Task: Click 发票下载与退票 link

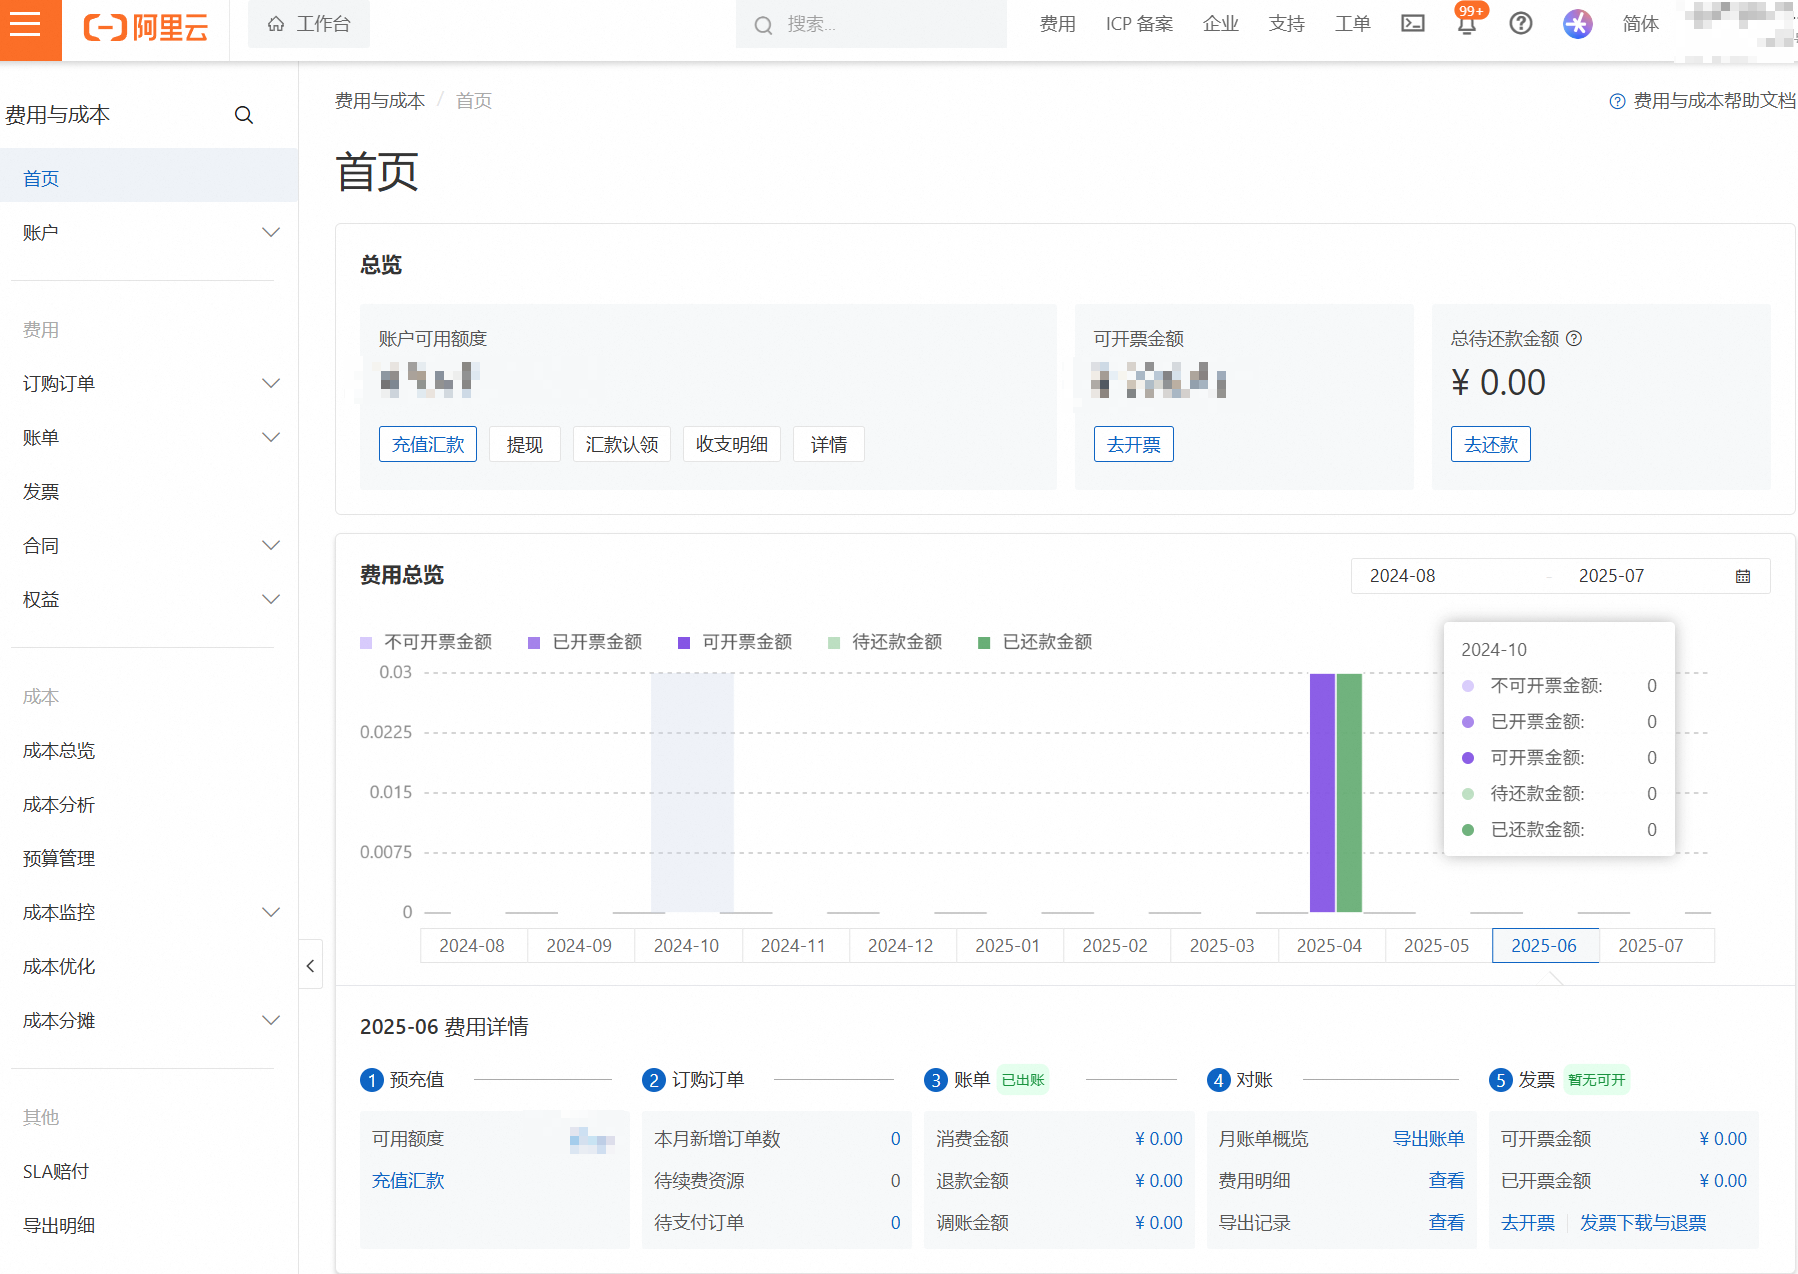Action: coord(1643,1223)
